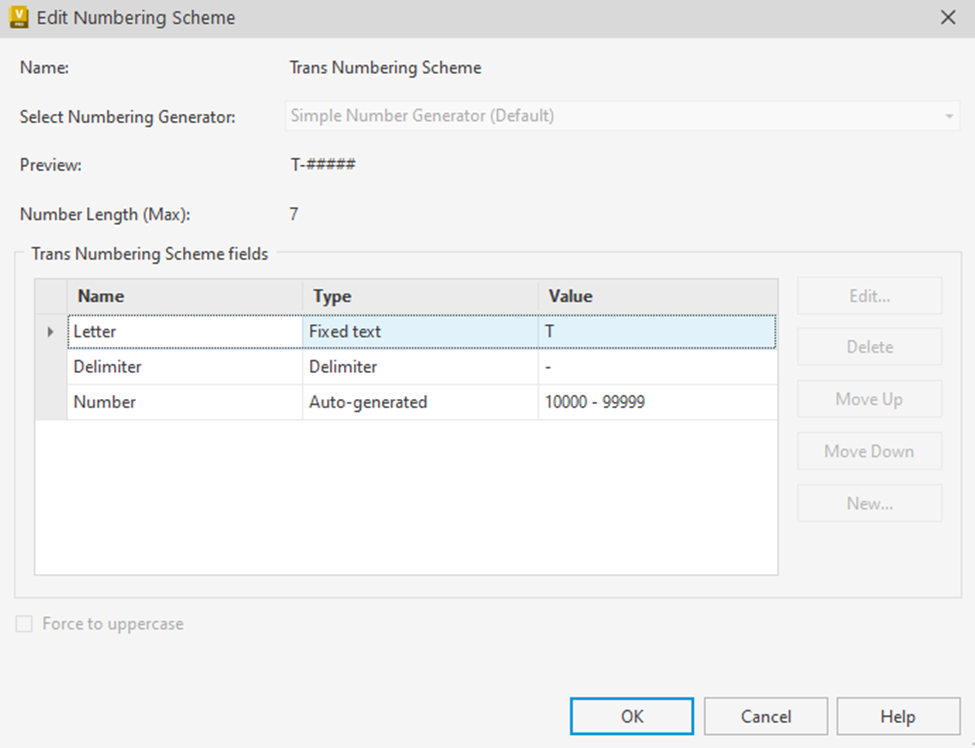The image size is (975, 748).
Task: Click the Edit... button
Action: [x=869, y=296]
